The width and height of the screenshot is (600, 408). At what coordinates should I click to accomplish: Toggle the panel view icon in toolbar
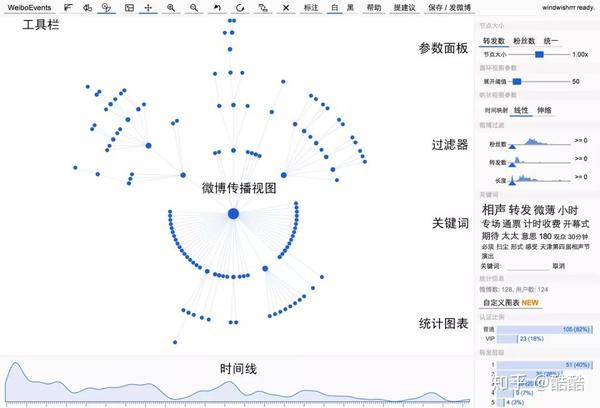click(129, 7)
